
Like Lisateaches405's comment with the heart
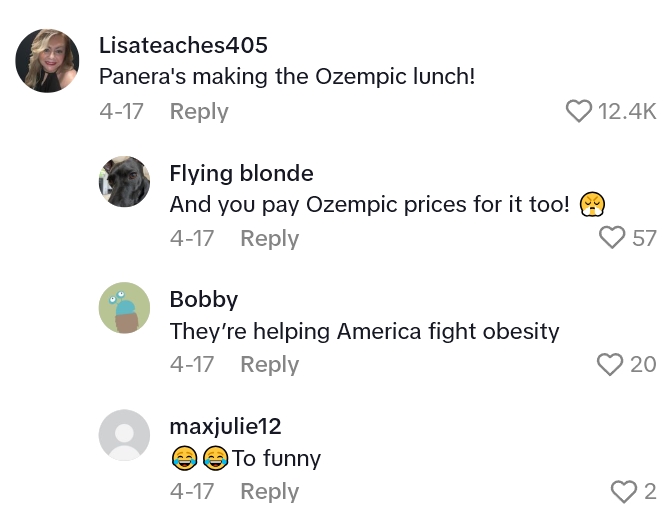(x=579, y=112)
